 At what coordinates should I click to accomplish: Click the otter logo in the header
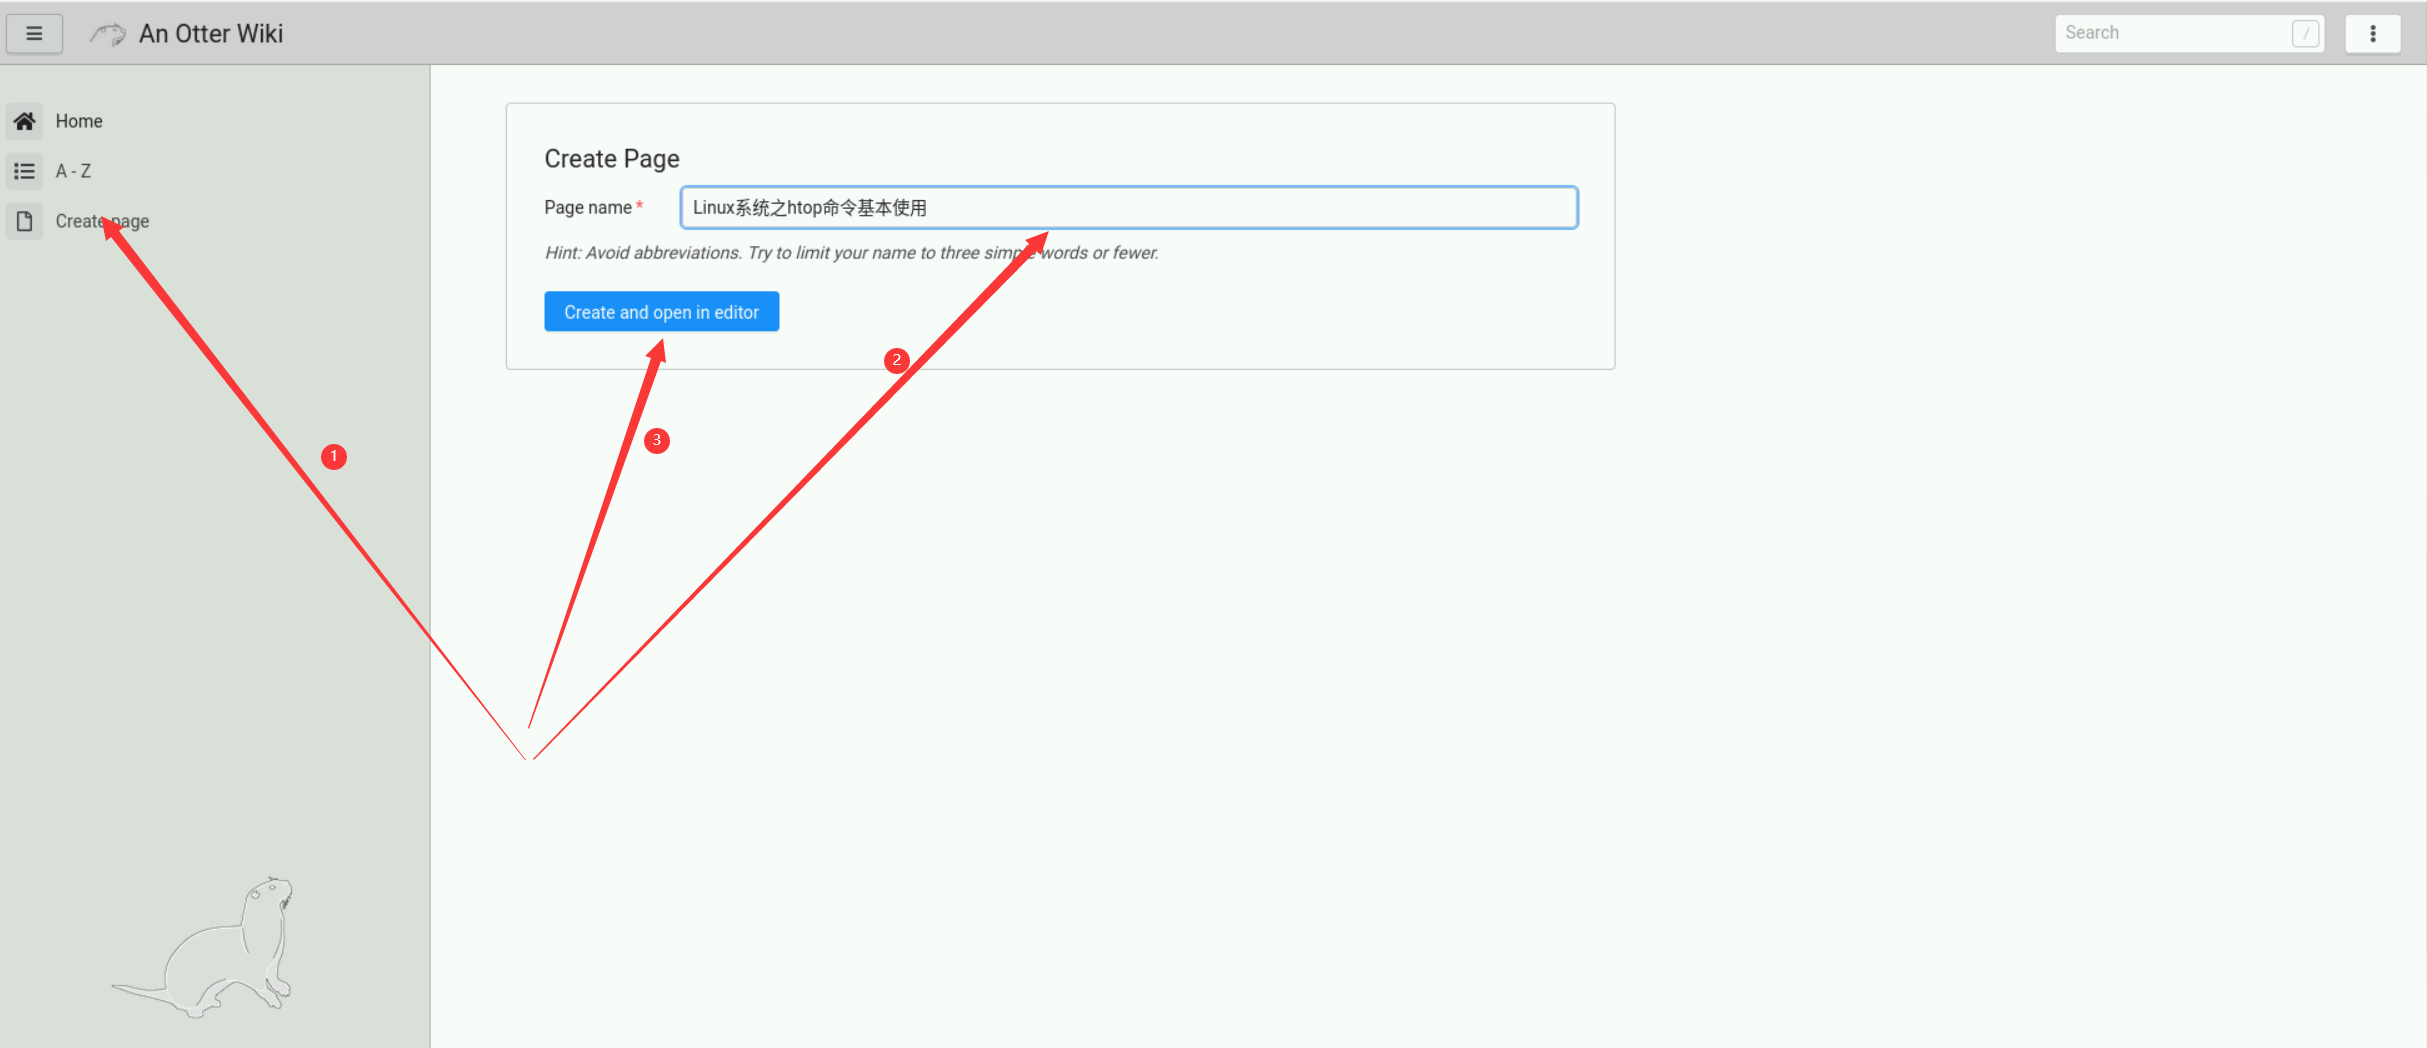pyautogui.click(x=107, y=34)
